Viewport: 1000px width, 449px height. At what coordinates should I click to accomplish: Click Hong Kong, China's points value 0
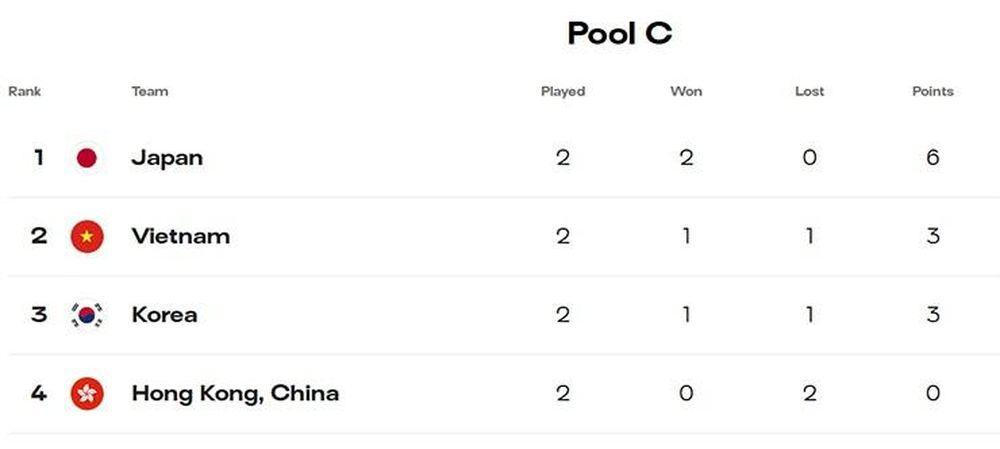932,394
